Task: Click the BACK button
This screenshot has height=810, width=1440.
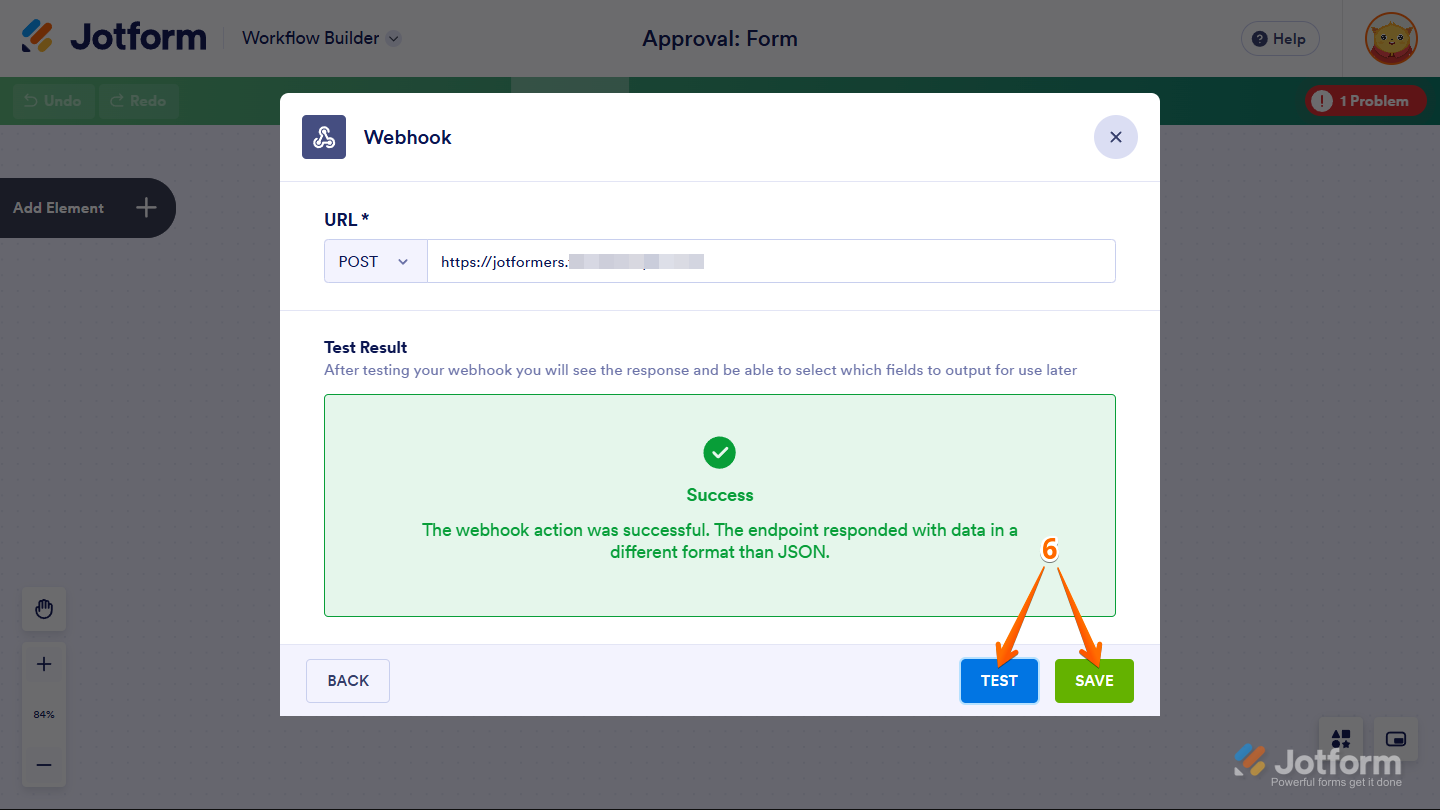Action: (x=347, y=680)
